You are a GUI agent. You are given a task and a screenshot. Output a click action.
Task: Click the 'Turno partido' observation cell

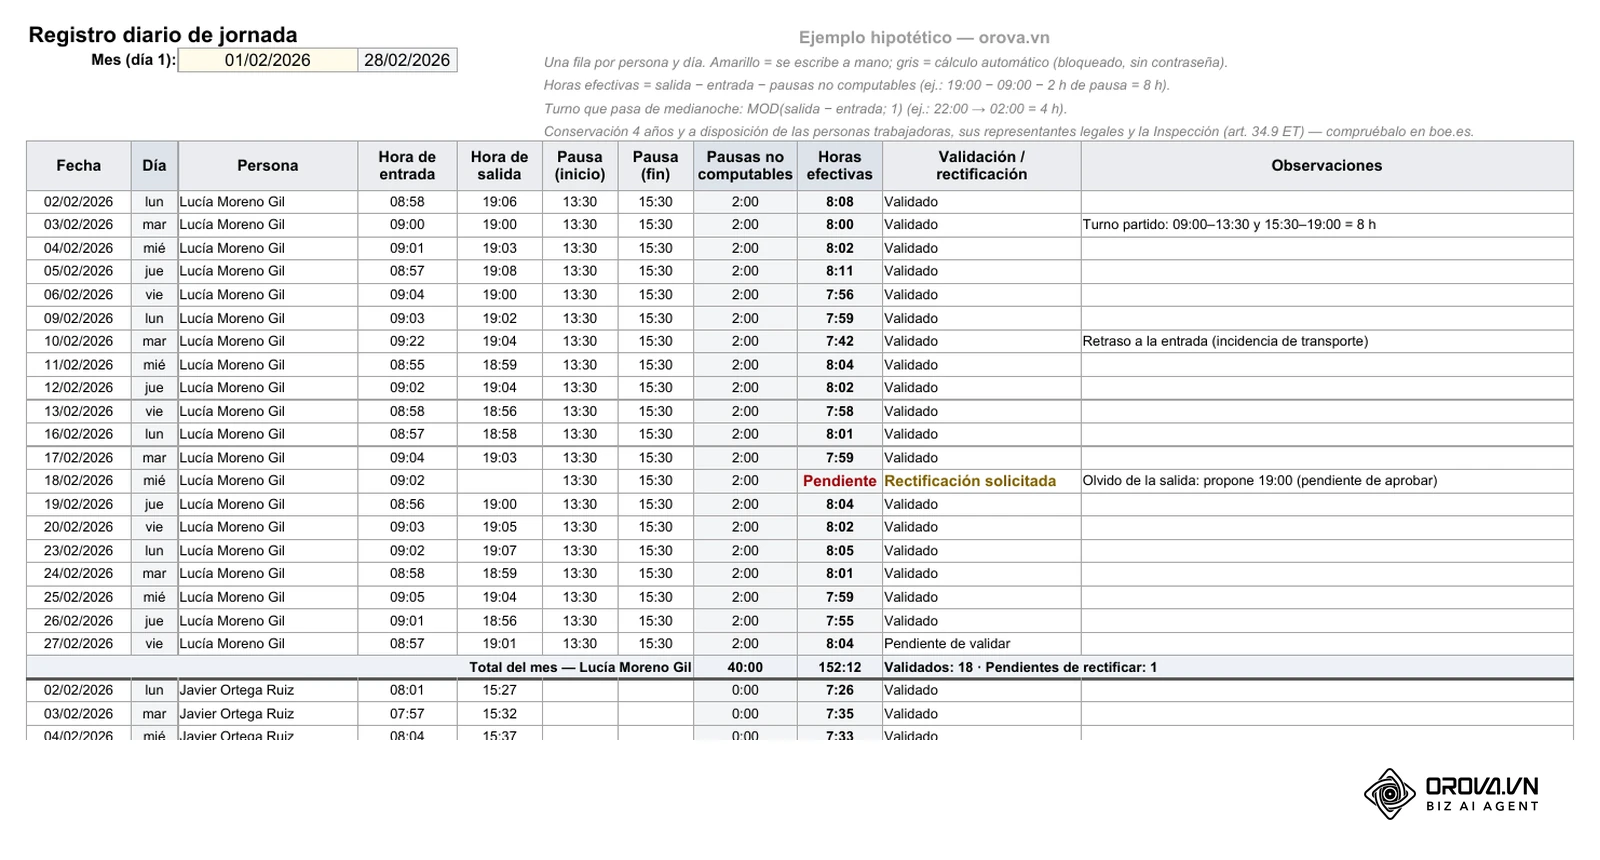(1327, 225)
